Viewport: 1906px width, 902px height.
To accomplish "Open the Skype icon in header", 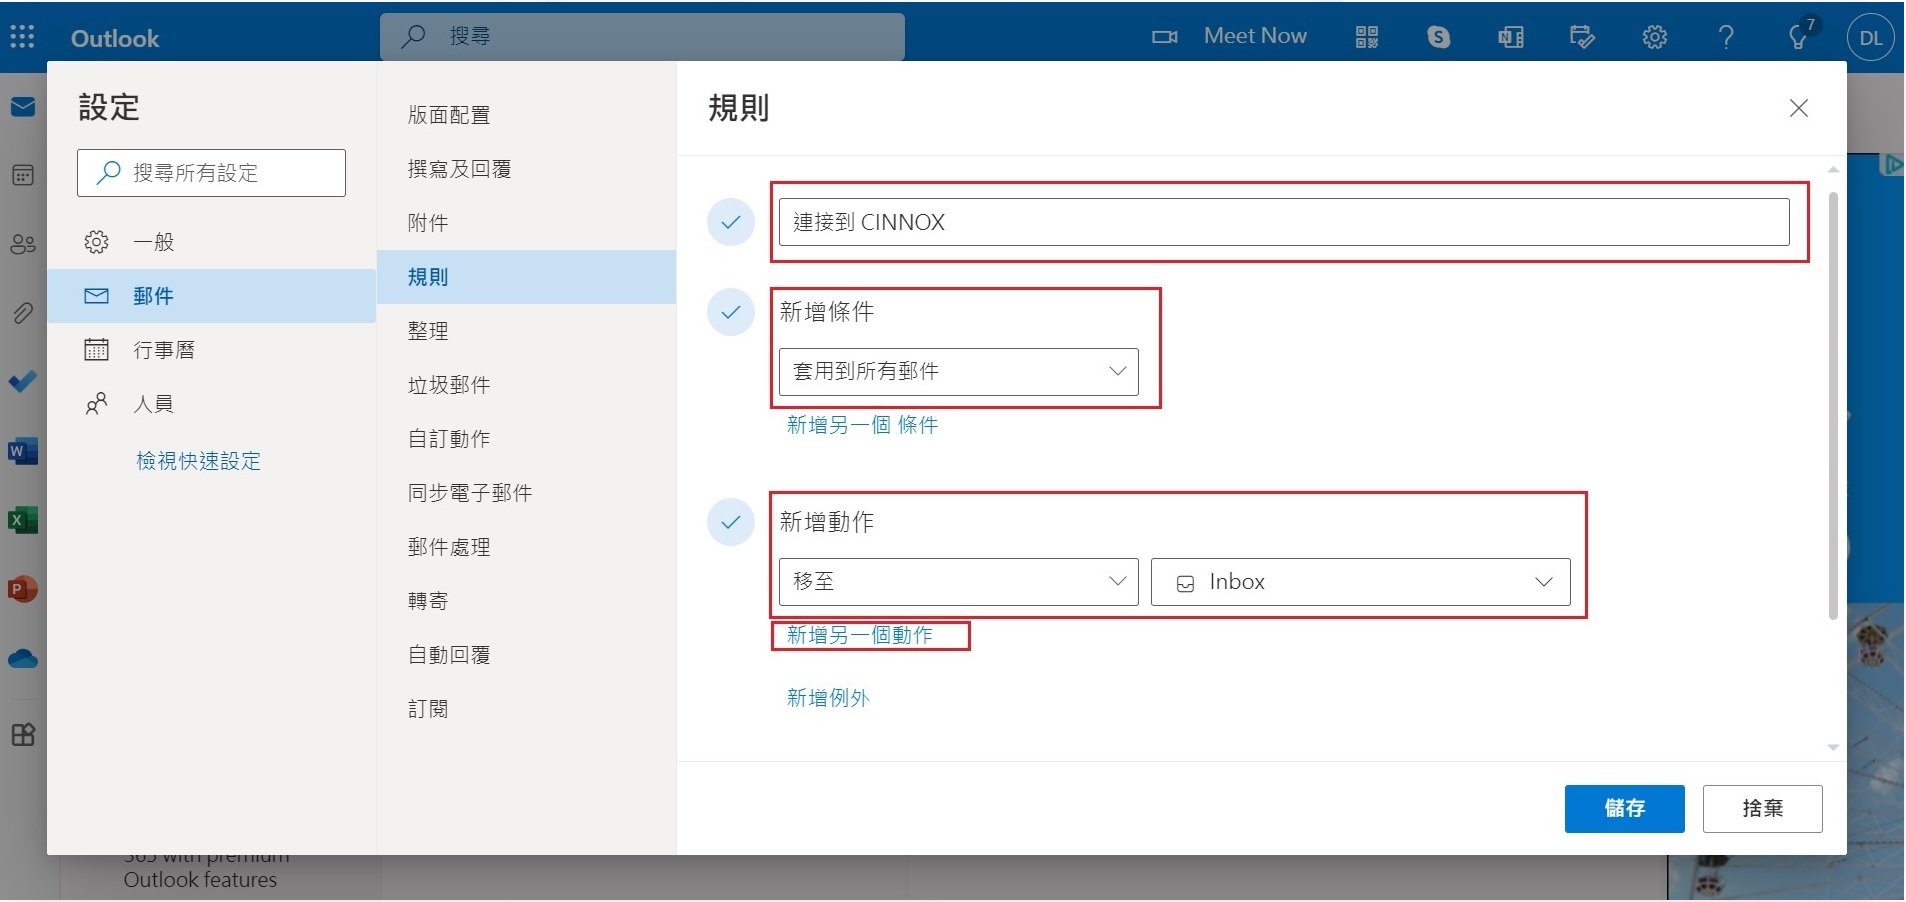I will click(1438, 37).
